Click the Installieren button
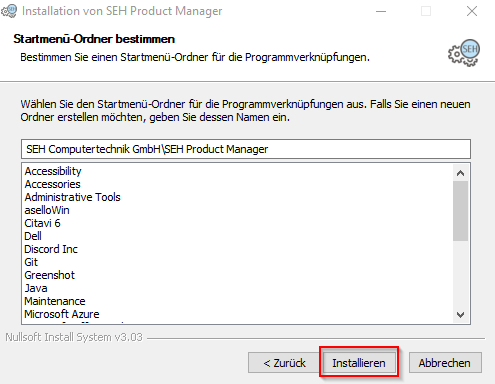This screenshot has height=384, width=495. 359,363
